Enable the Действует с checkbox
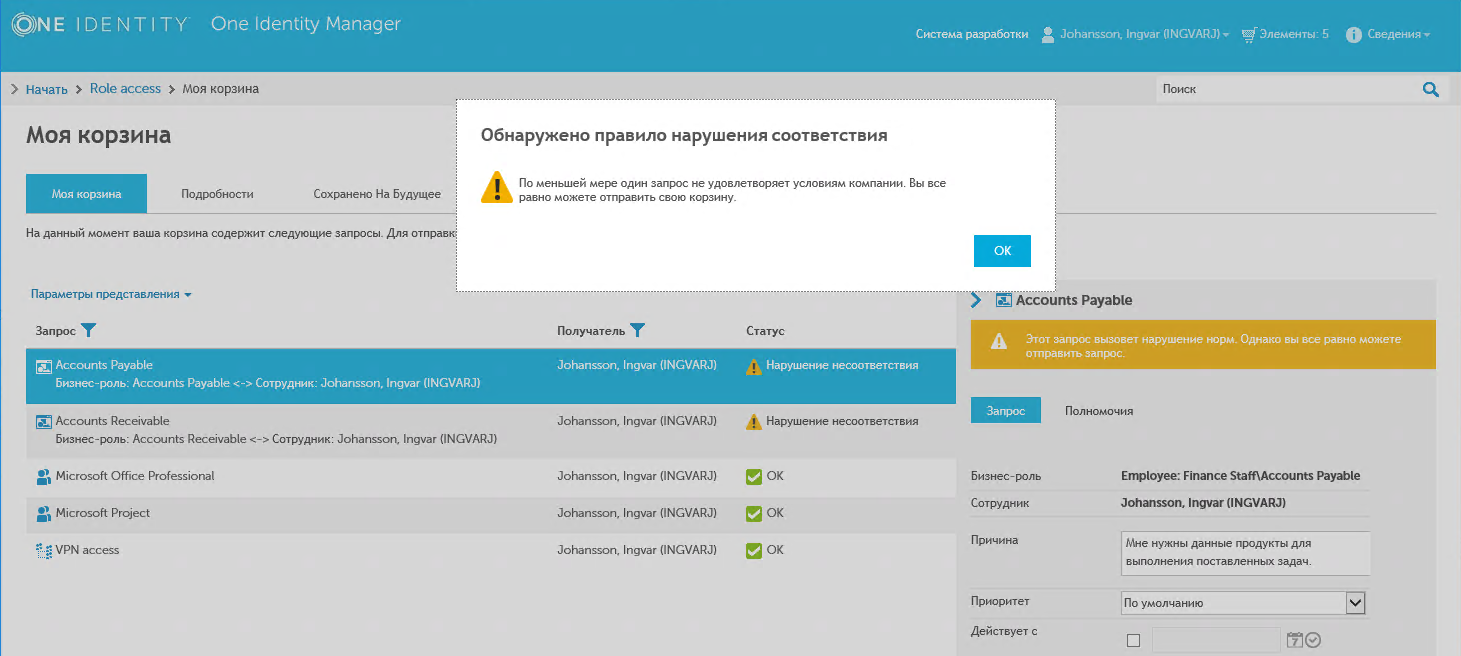1461x656 pixels. pyautogui.click(x=1133, y=641)
